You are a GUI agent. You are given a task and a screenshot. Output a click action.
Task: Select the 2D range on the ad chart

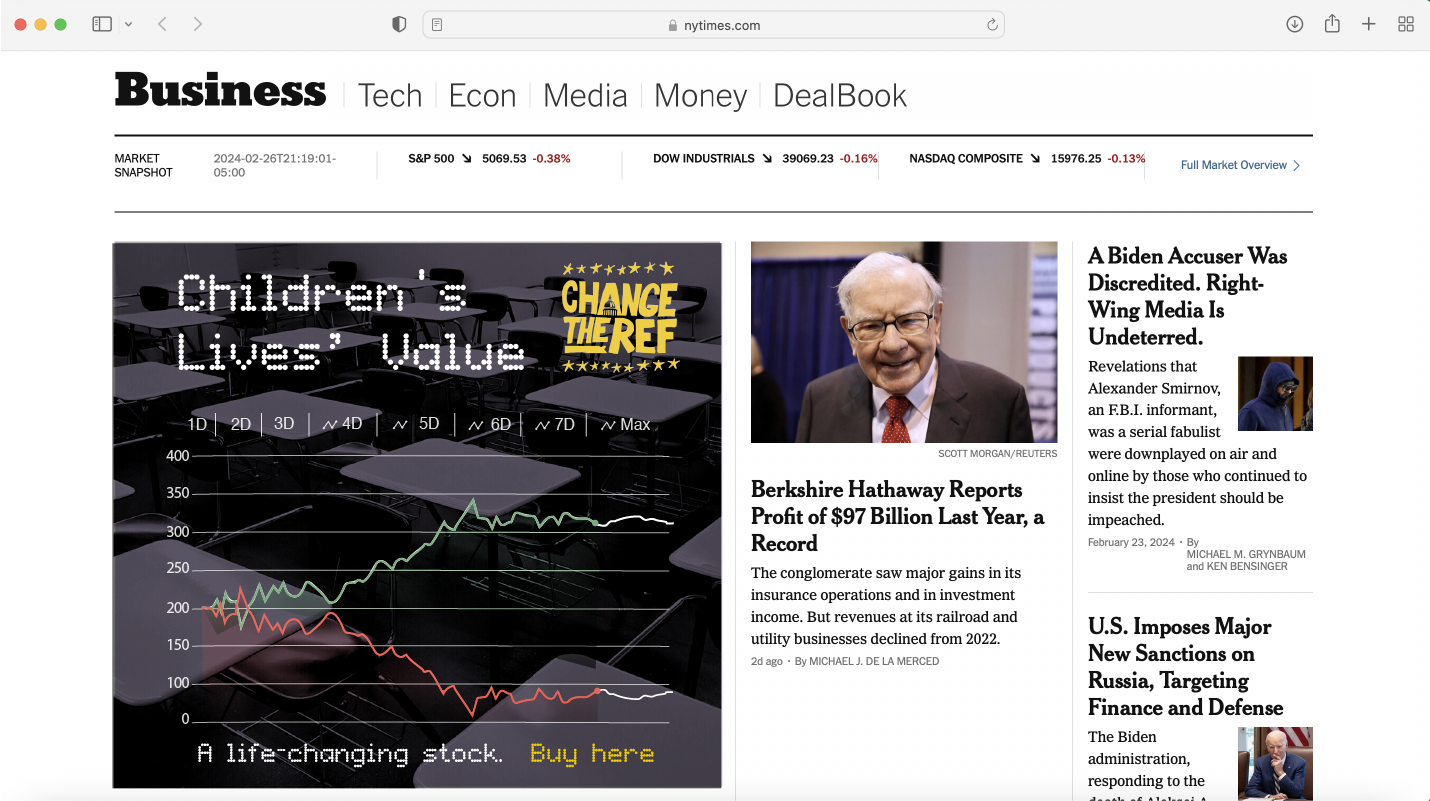(x=241, y=424)
